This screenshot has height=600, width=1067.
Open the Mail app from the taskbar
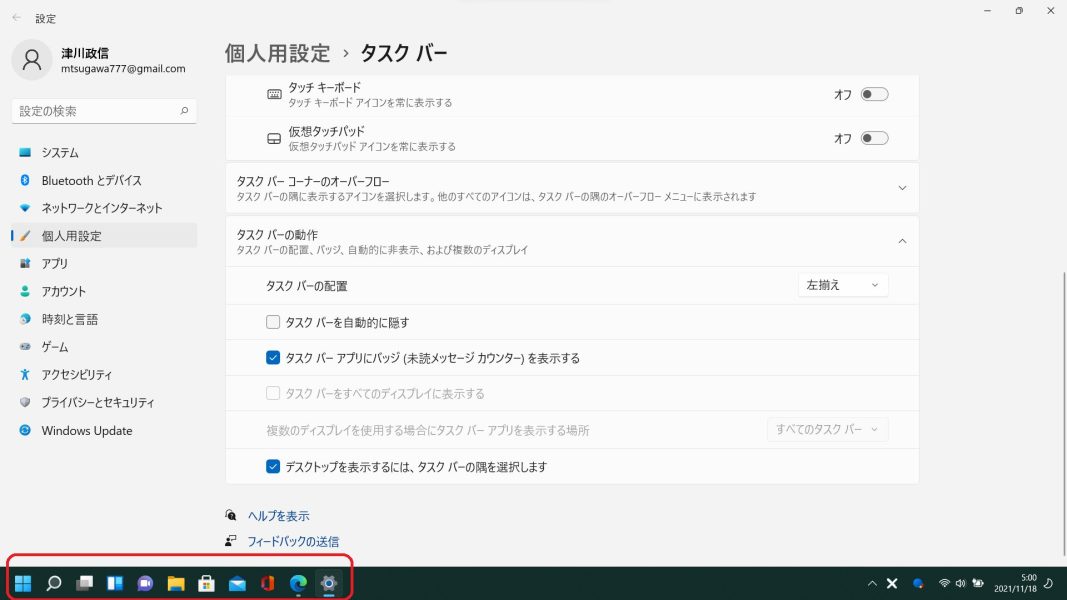click(237, 583)
